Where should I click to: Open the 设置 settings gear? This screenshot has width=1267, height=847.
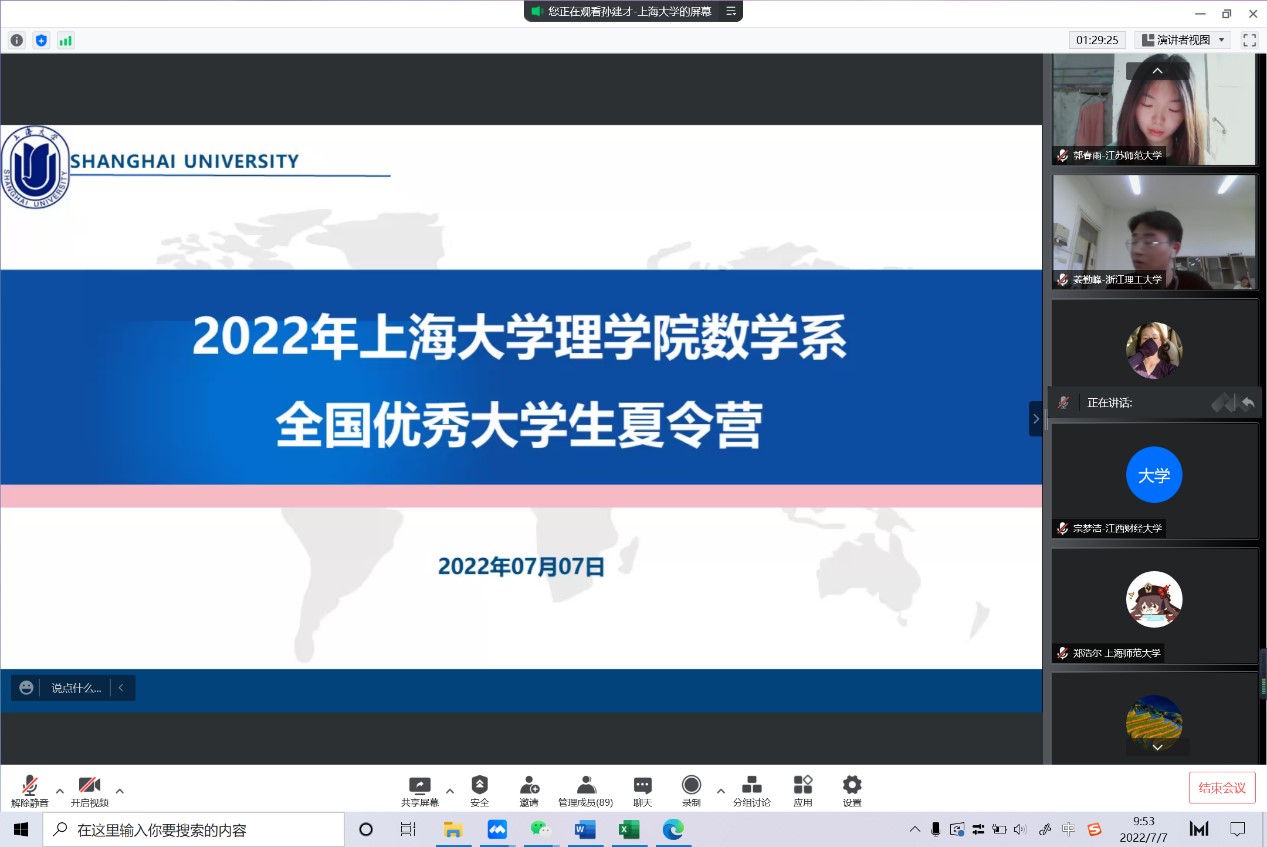click(852, 786)
